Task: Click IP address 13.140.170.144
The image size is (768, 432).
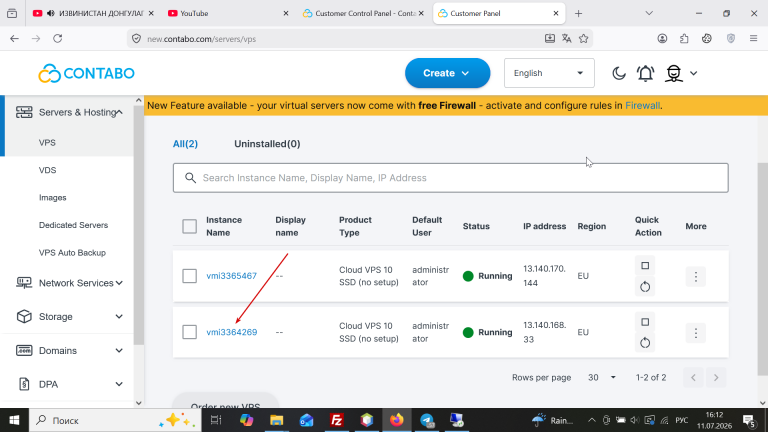Action: pos(544,276)
